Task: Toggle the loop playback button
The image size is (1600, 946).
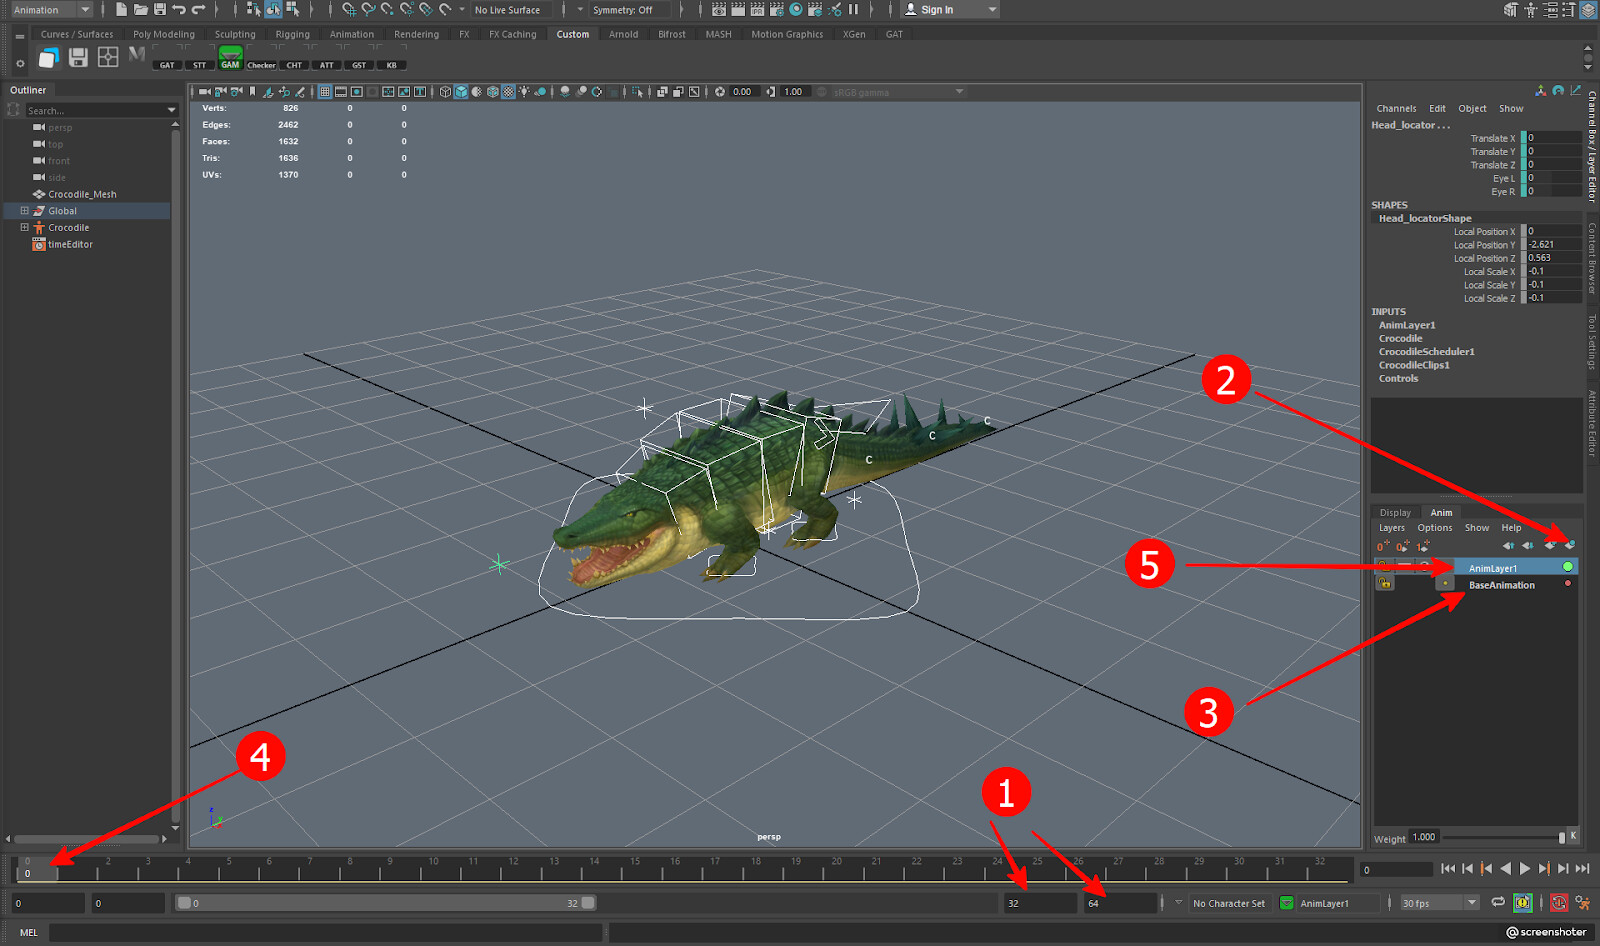Action: point(1497,903)
